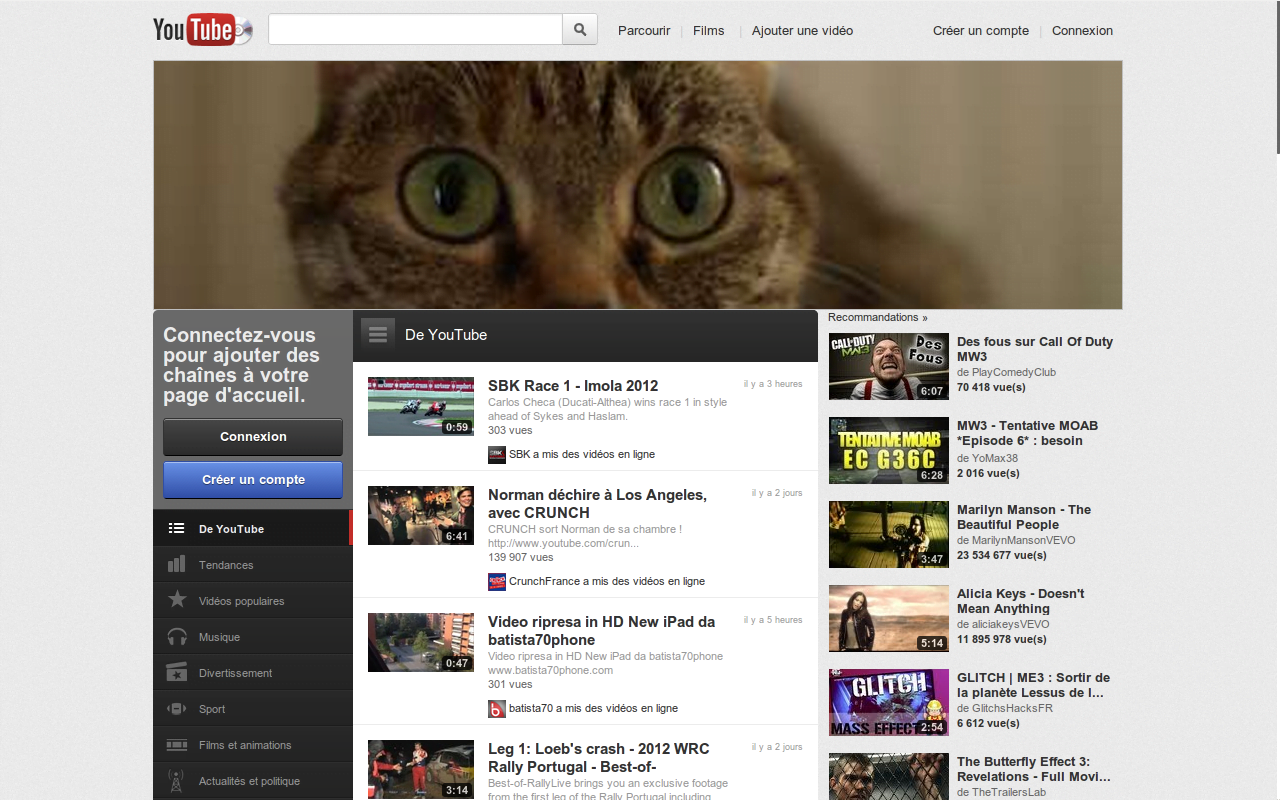Select the De YouTube sidebar tab
The width and height of the screenshot is (1280, 800).
[x=253, y=528]
